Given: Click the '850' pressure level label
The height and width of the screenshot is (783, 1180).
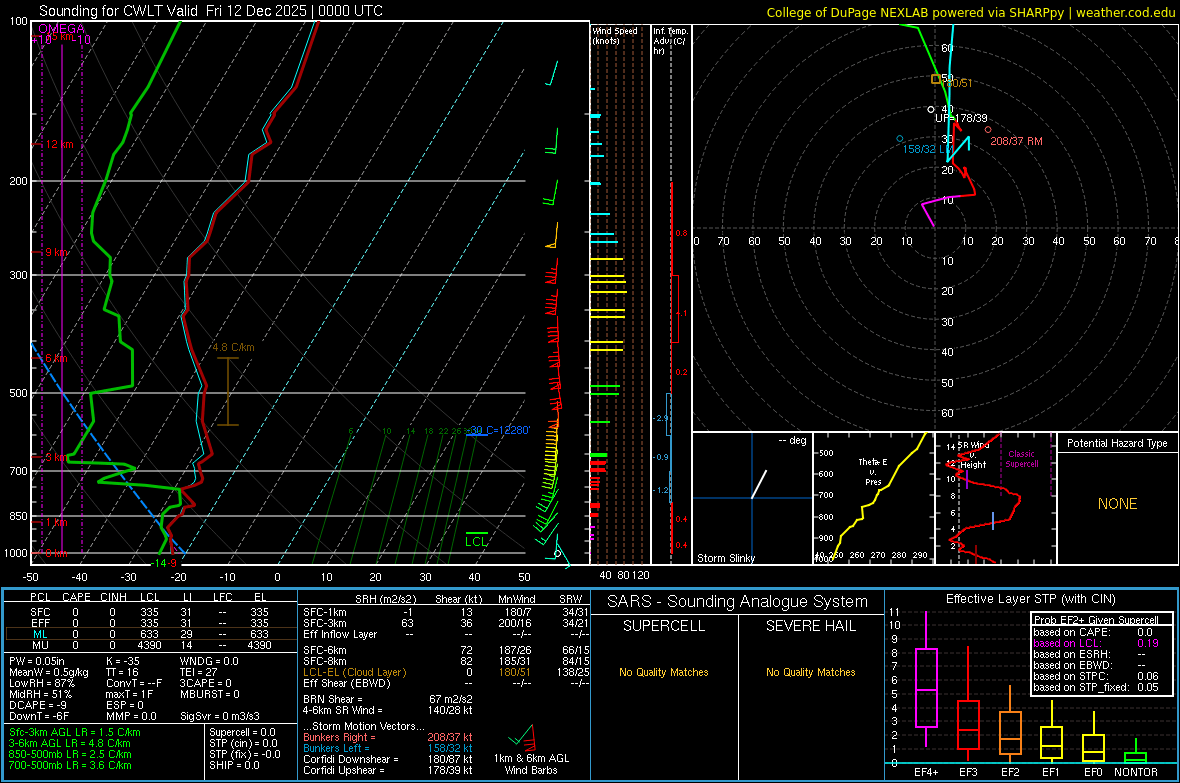Looking at the screenshot, I should pos(18,516).
